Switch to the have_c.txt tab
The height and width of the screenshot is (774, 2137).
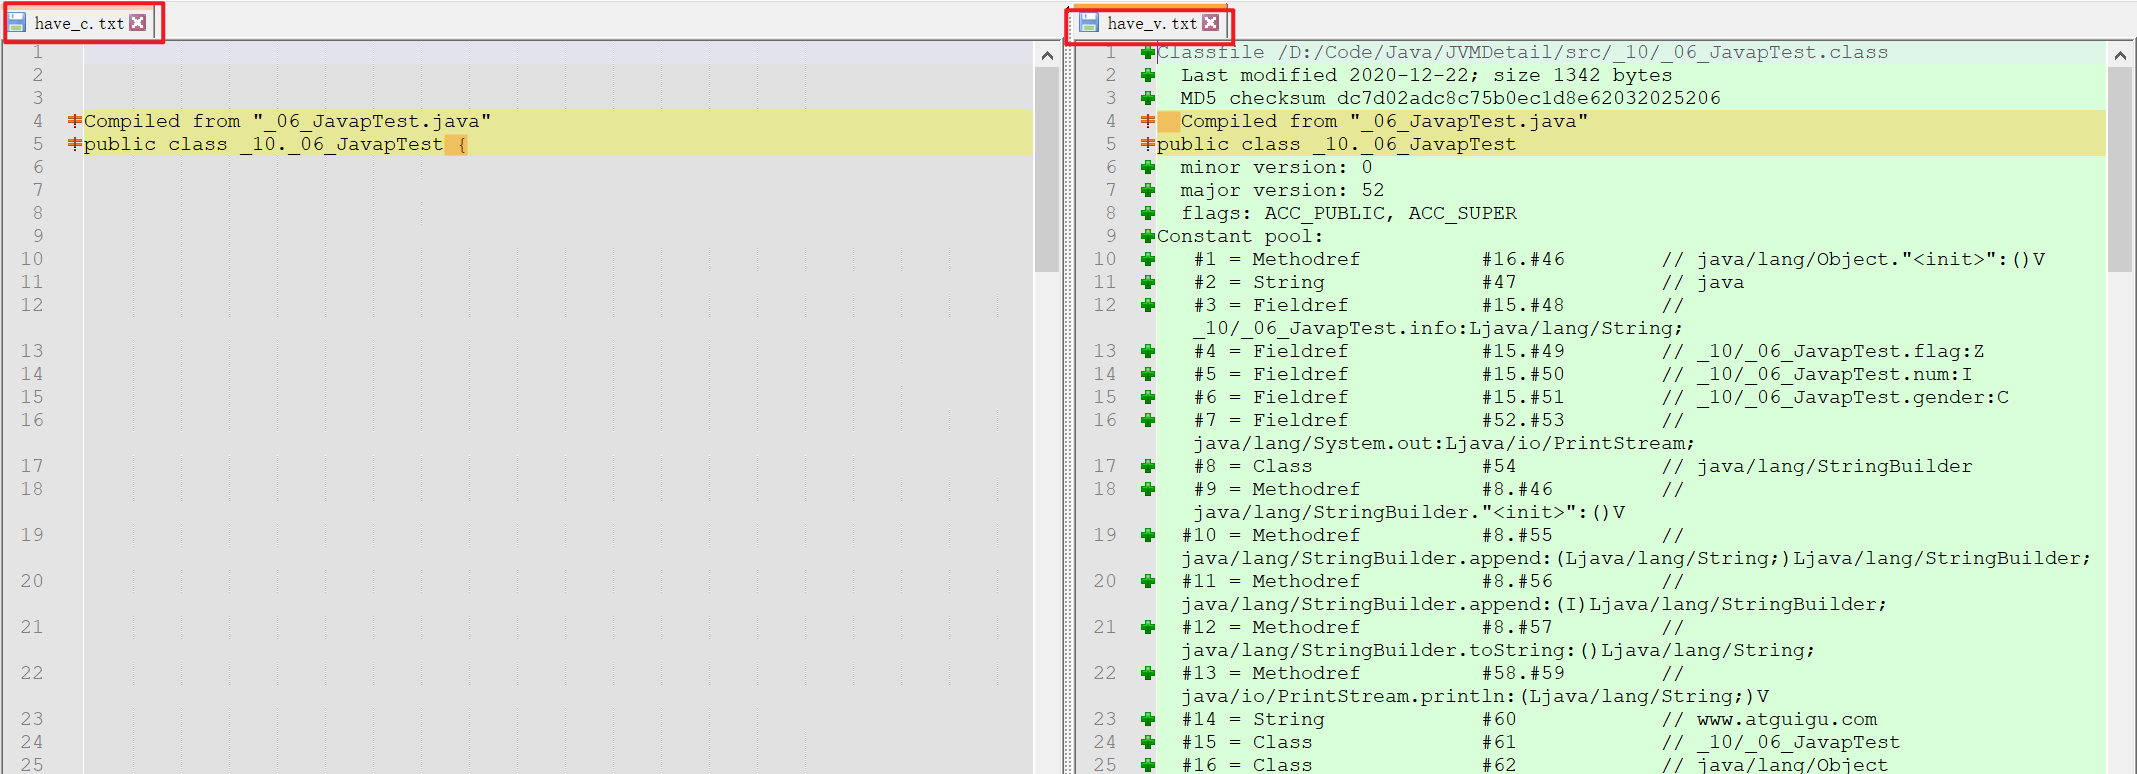click(79, 23)
